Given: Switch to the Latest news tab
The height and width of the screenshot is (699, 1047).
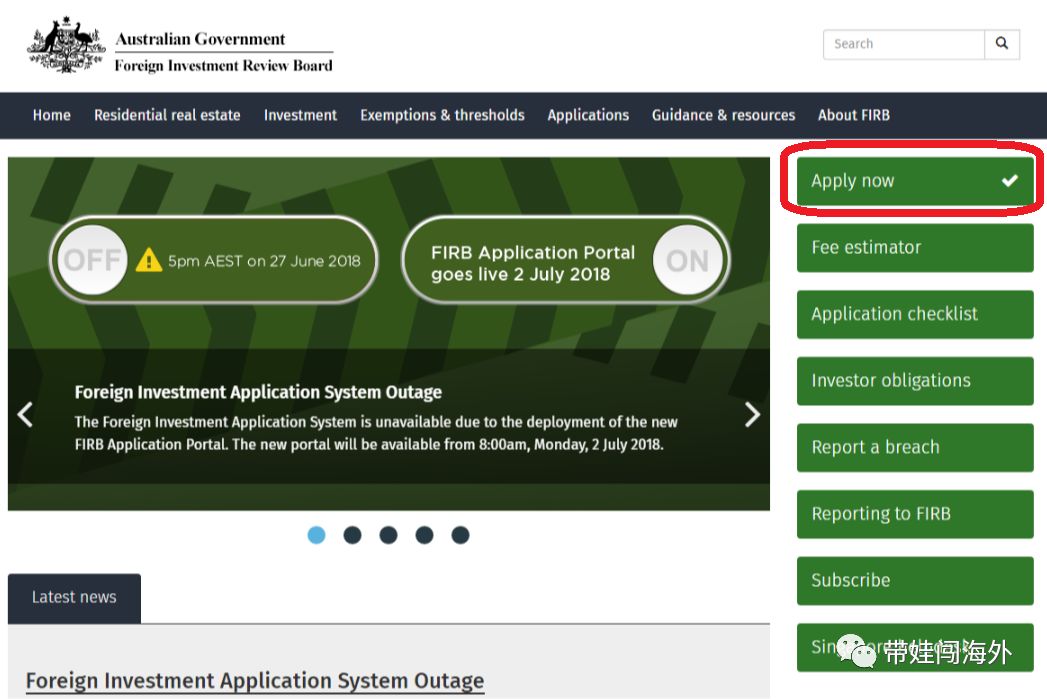Looking at the screenshot, I should coord(74,598).
